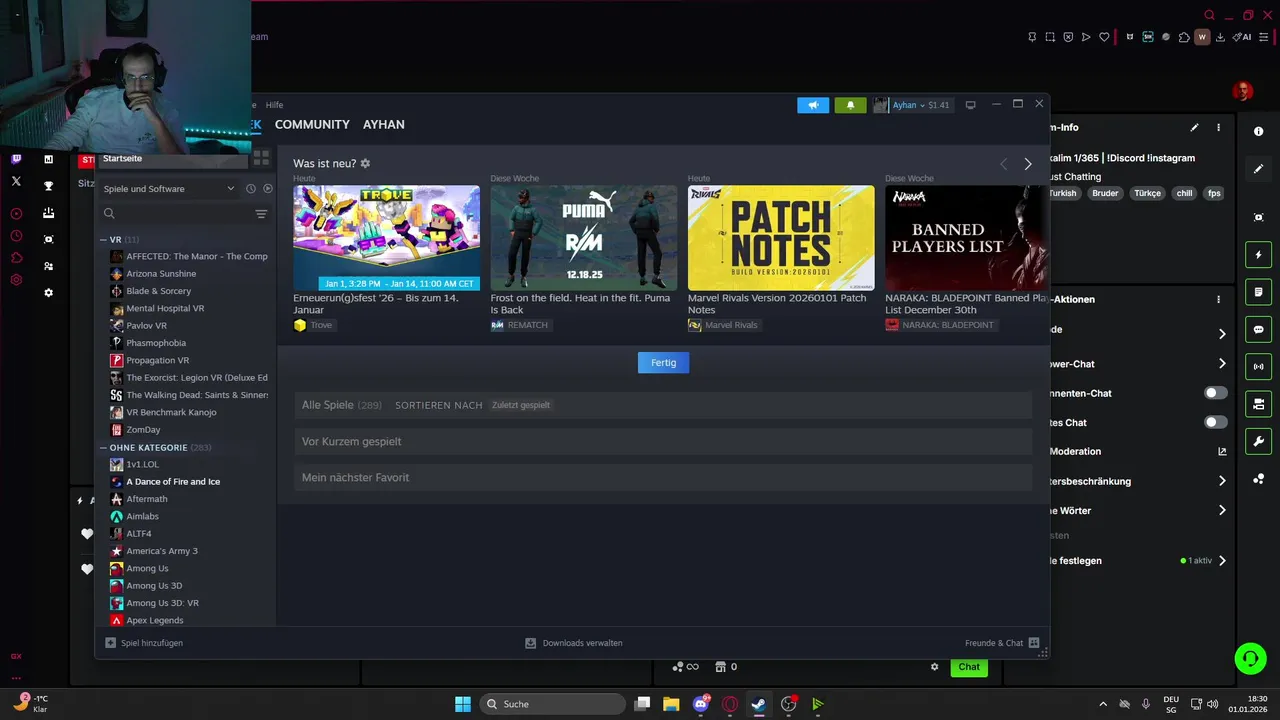Toggle the switch below Abonnenten-Chat
The height and width of the screenshot is (720, 1280).
coord(1216,422)
